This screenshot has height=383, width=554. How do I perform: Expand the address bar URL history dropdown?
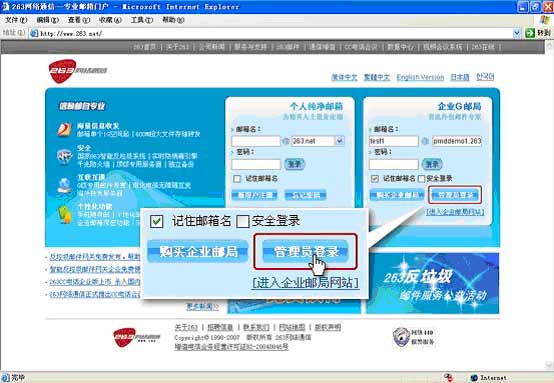pyautogui.click(x=517, y=33)
